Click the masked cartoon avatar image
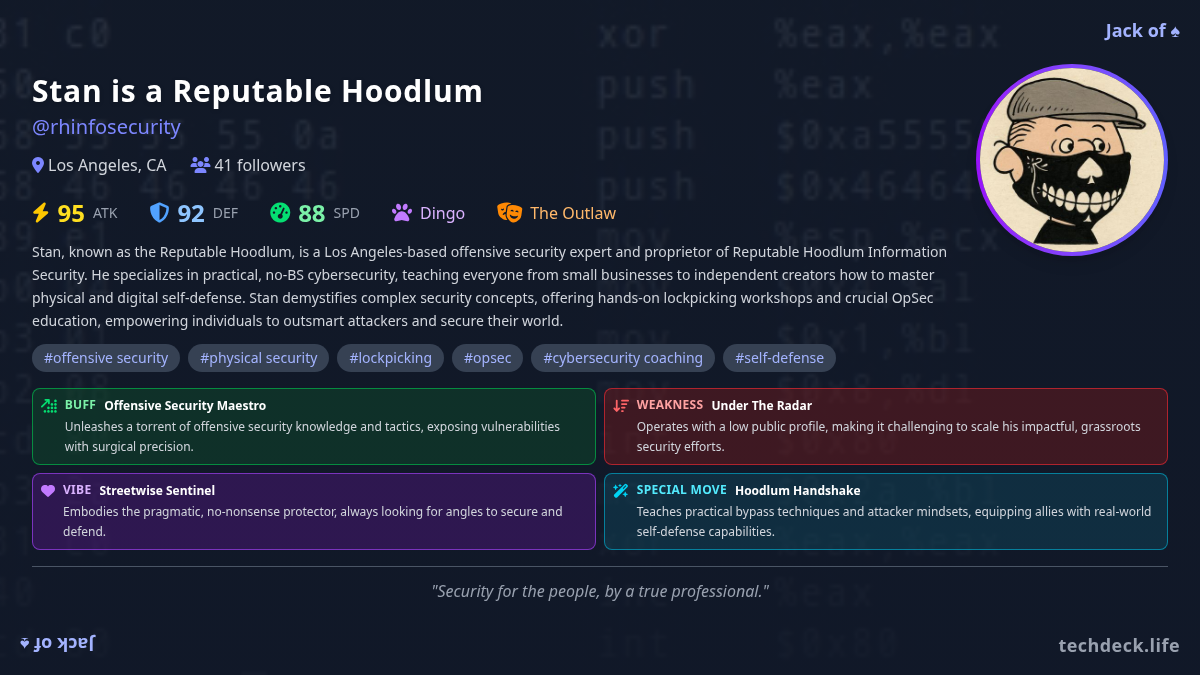 tap(1071, 160)
